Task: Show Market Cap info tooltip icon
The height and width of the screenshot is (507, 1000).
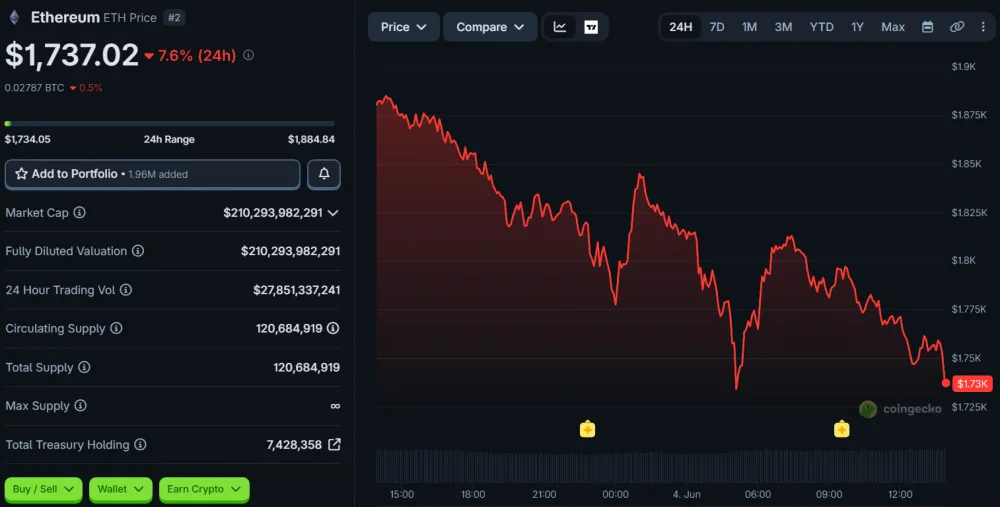Action: [x=80, y=212]
